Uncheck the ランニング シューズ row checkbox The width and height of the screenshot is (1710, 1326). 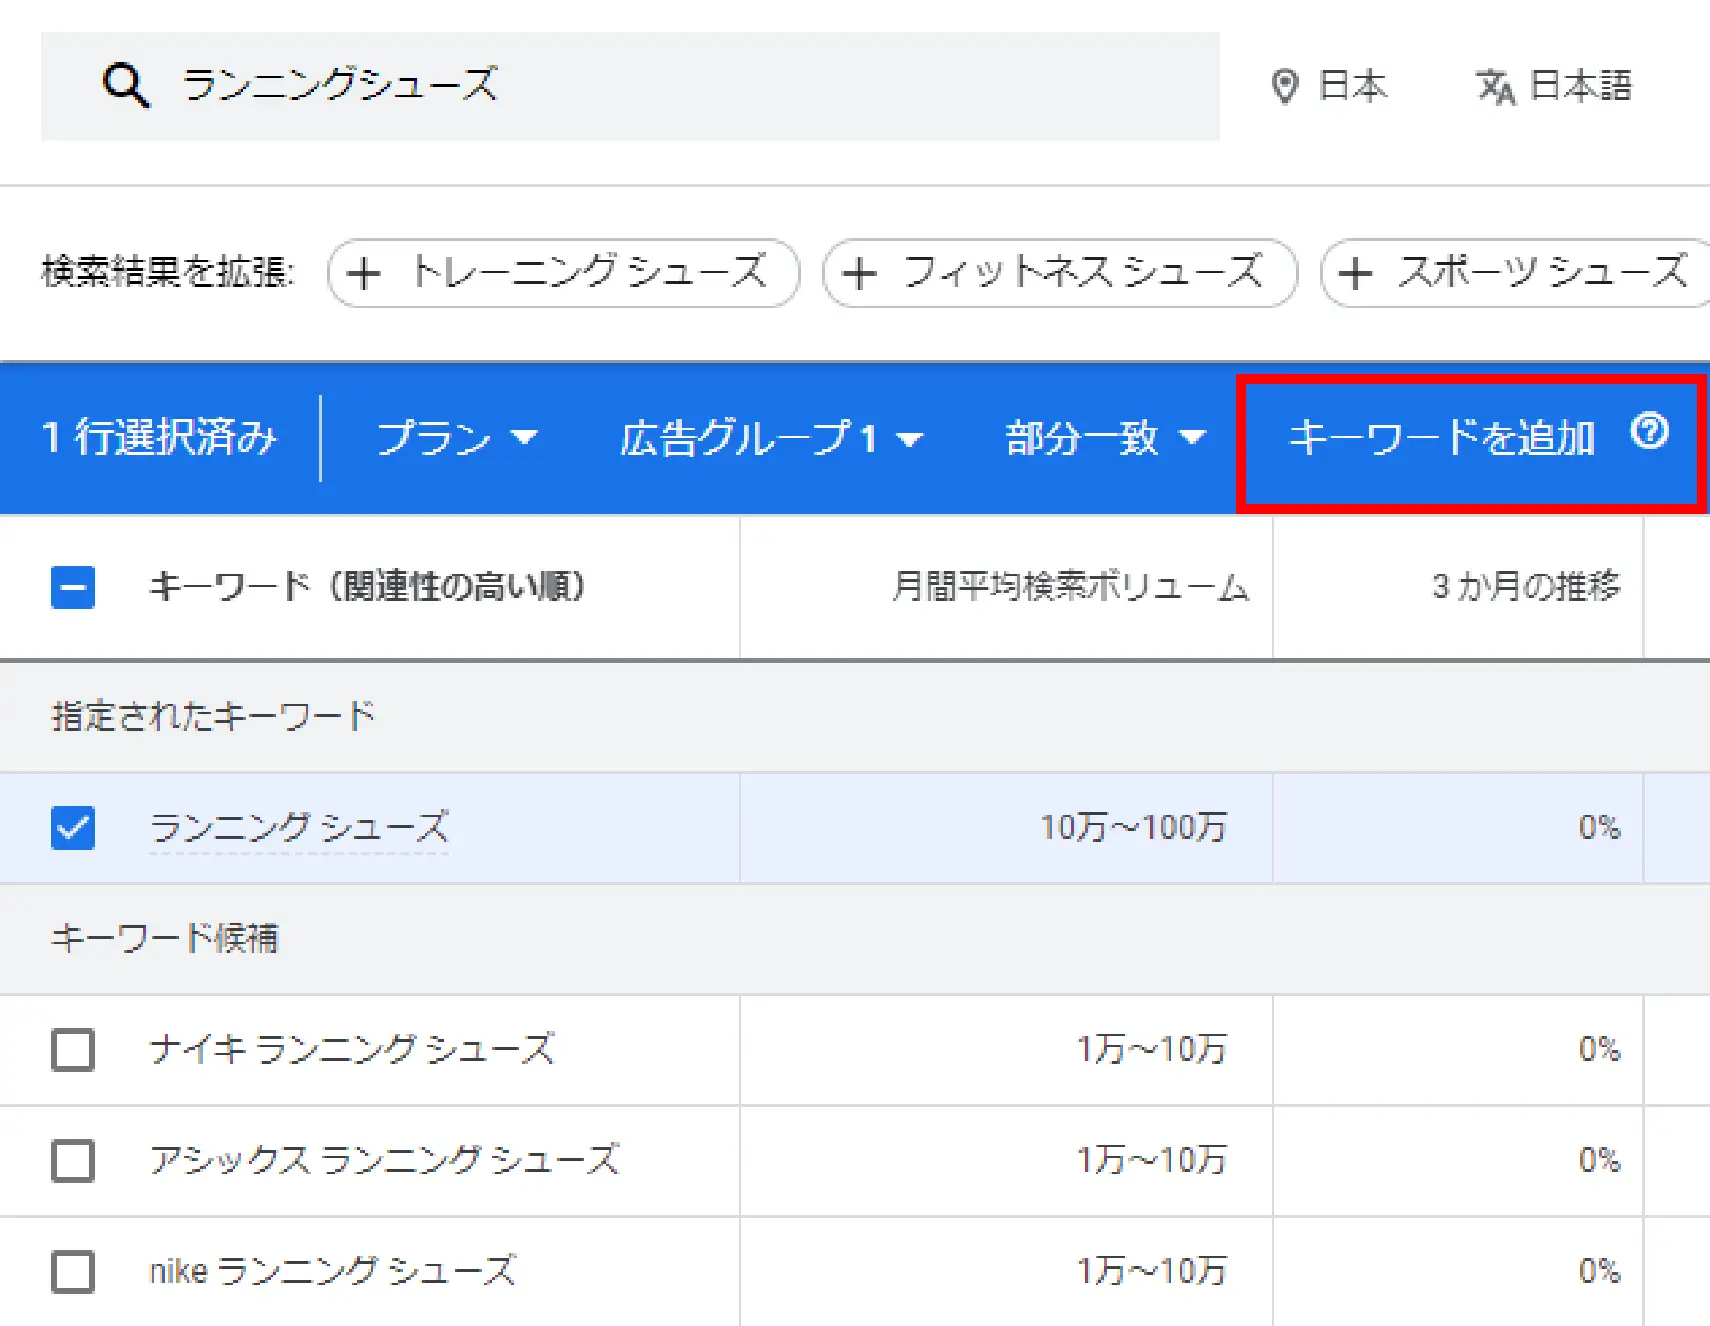click(x=73, y=828)
